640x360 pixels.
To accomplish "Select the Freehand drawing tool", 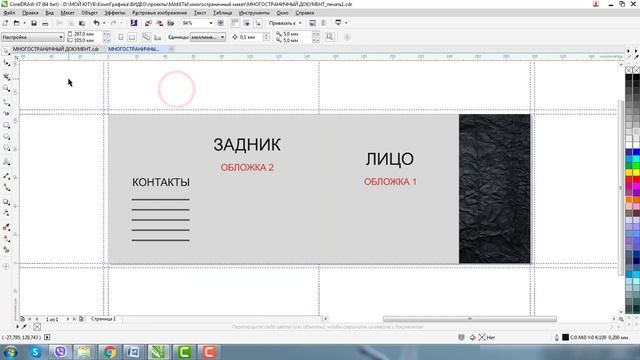I will (6, 102).
